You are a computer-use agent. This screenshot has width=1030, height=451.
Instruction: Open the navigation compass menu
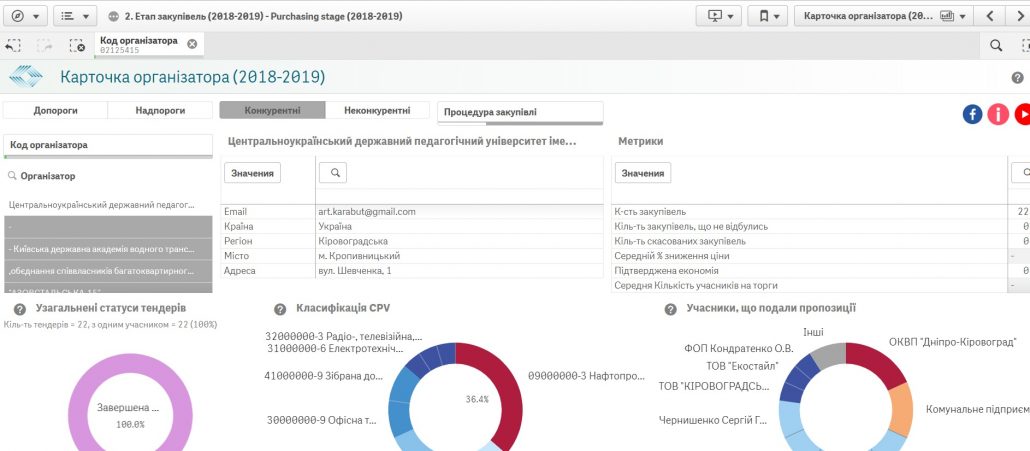click(26, 16)
